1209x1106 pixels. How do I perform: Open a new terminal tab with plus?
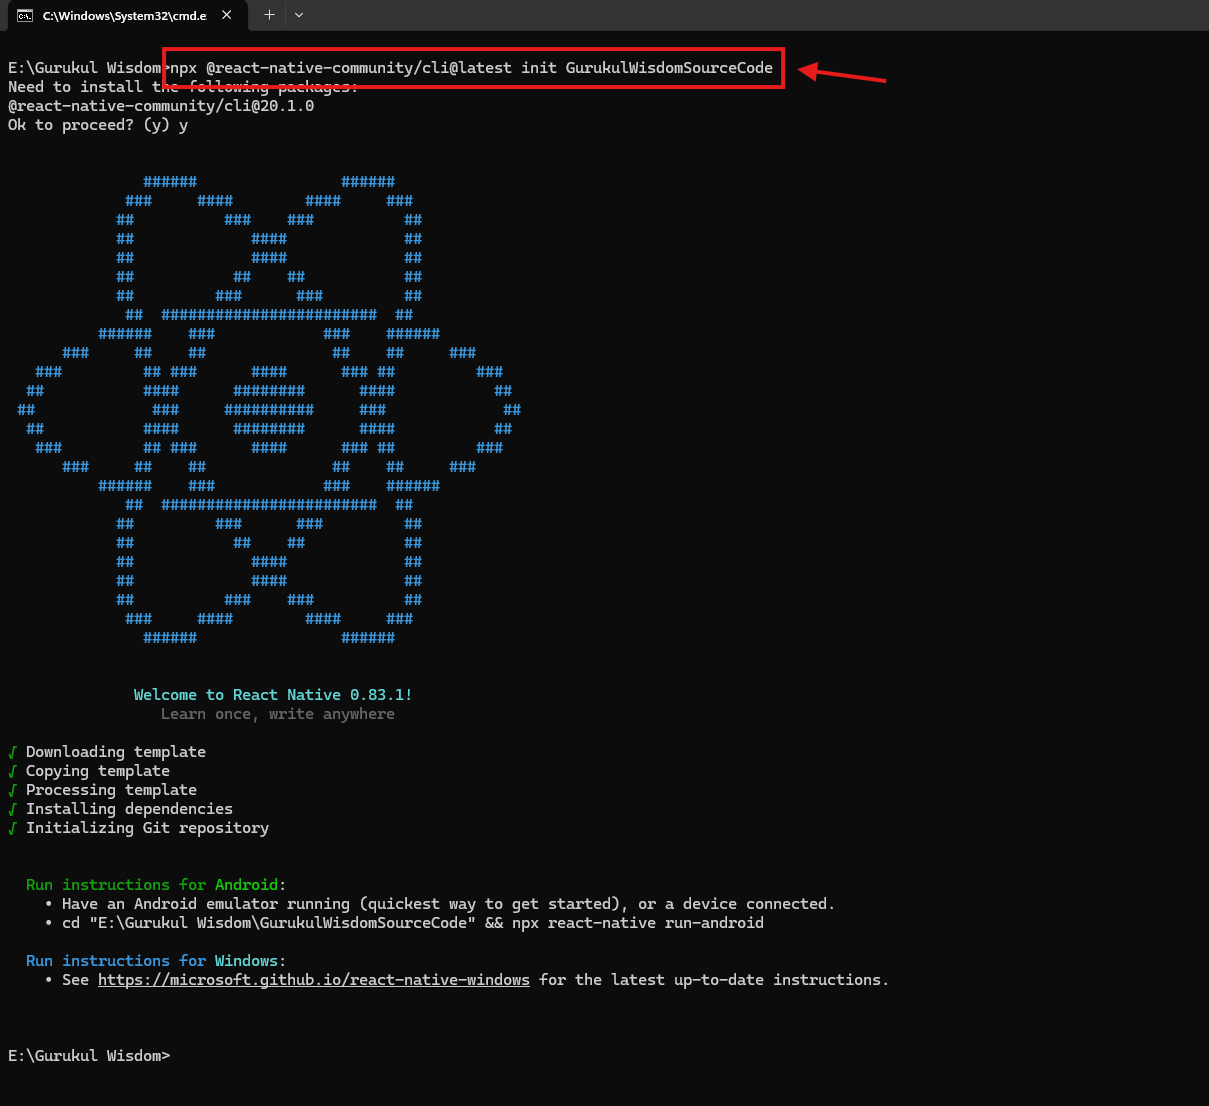(269, 15)
